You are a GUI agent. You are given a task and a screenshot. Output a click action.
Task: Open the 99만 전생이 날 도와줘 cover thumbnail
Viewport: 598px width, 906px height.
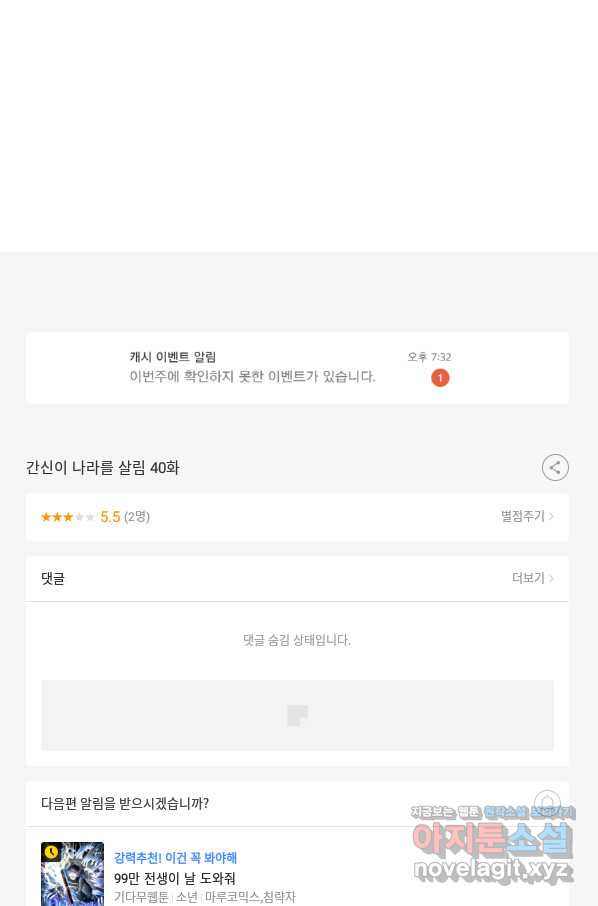point(72,874)
